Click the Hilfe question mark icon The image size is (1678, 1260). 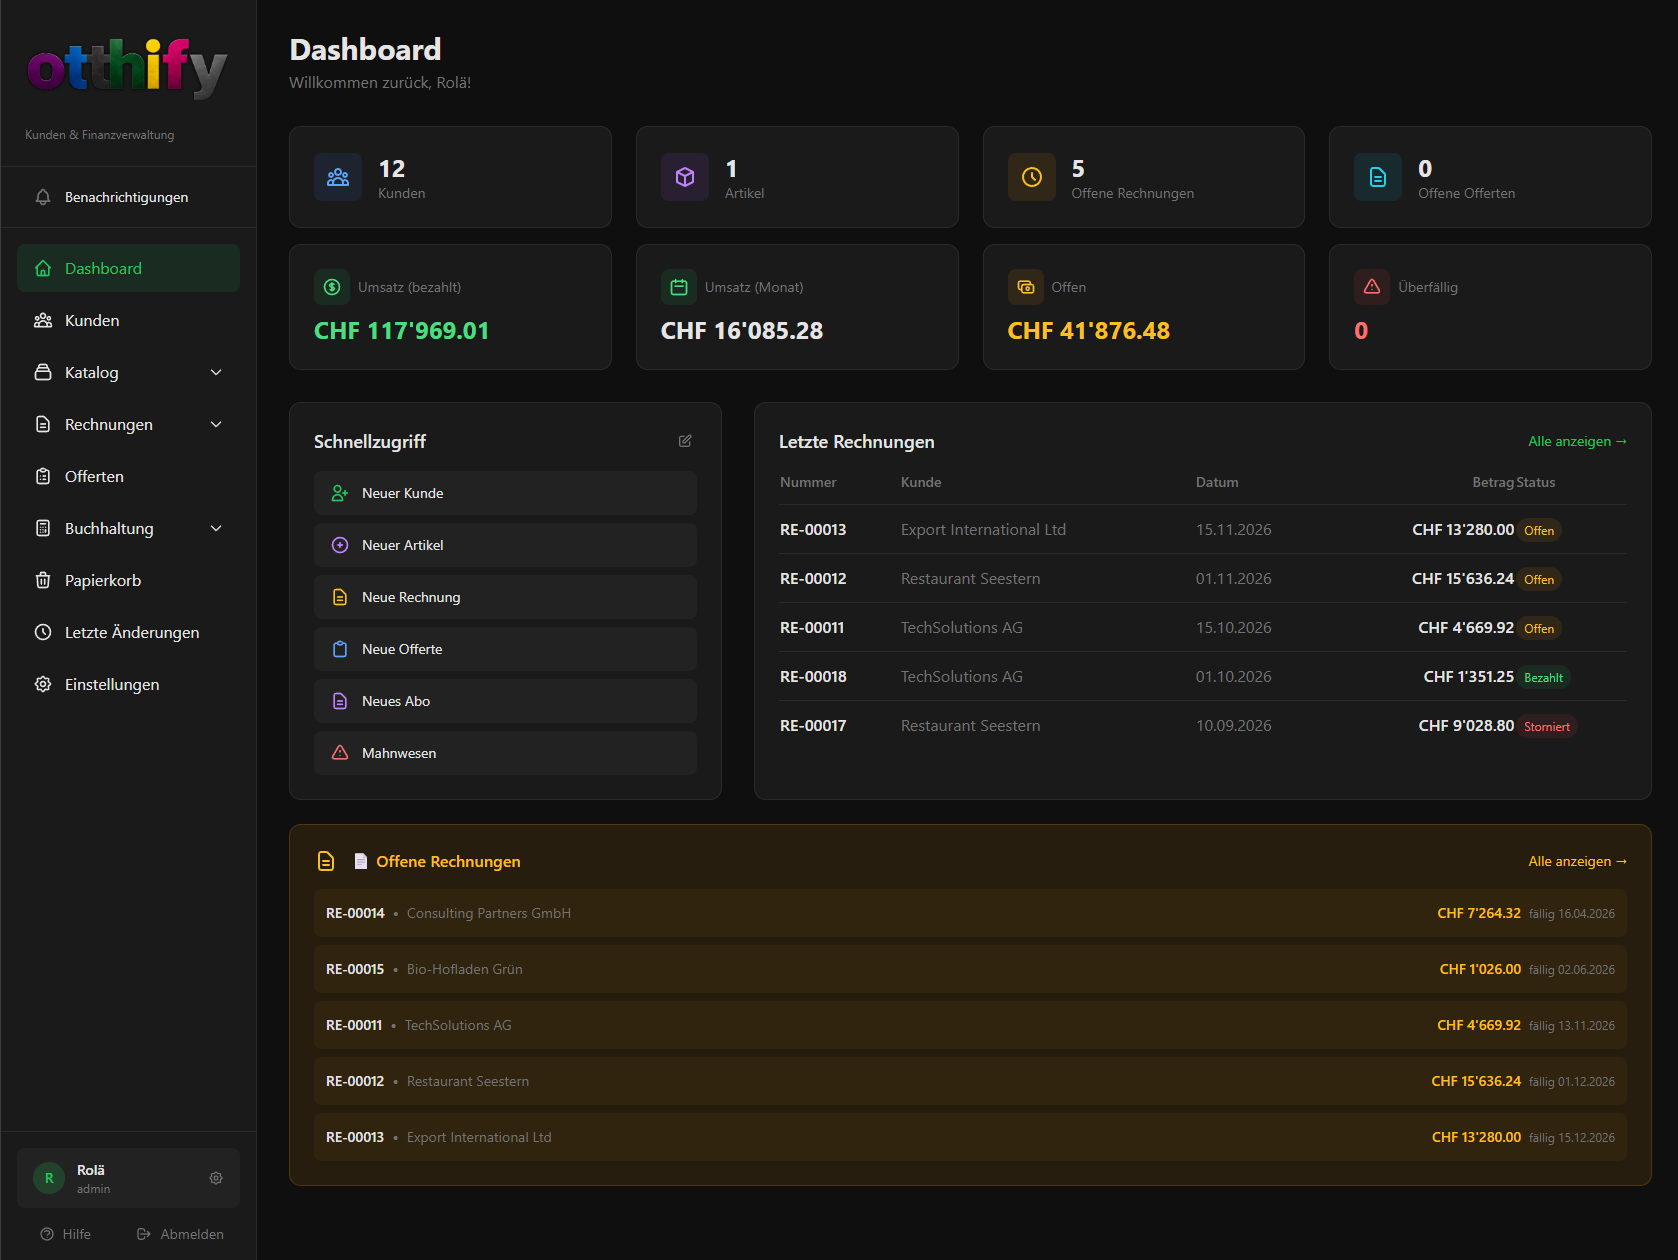click(47, 1234)
